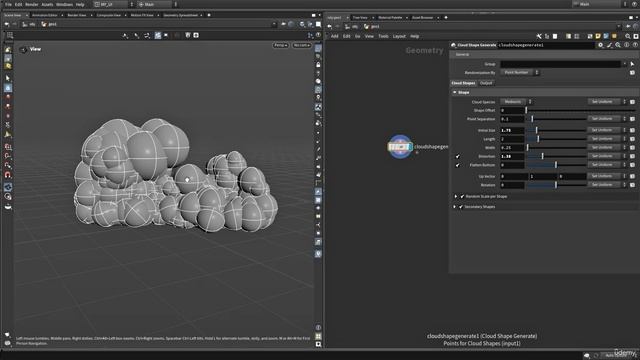This screenshot has width=640, height=360.
Task: Click the Cloud Shape Generate node type icon
Action: coord(453,45)
